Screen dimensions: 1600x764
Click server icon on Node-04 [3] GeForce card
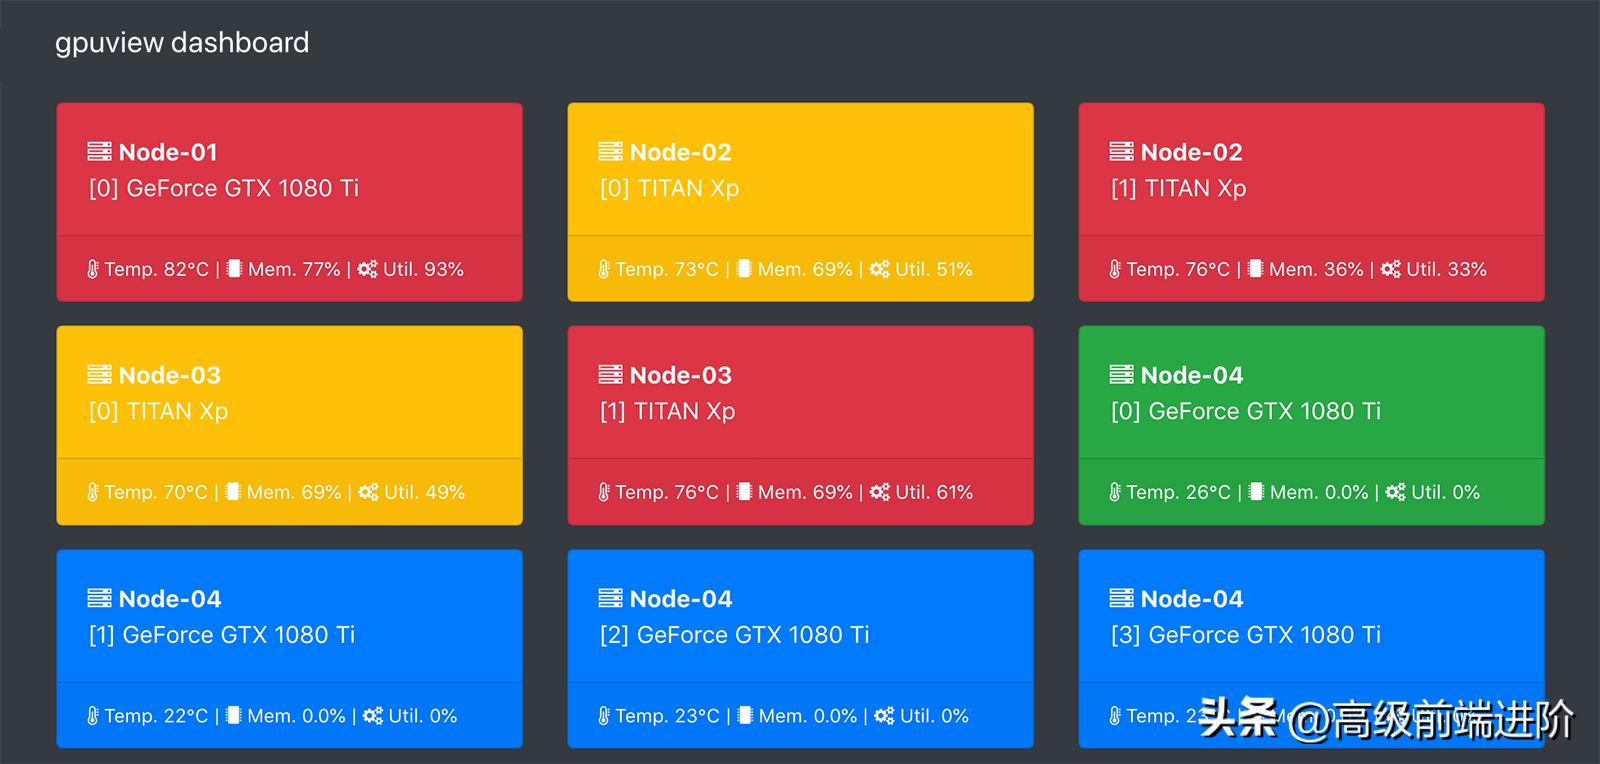click(x=1122, y=599)
